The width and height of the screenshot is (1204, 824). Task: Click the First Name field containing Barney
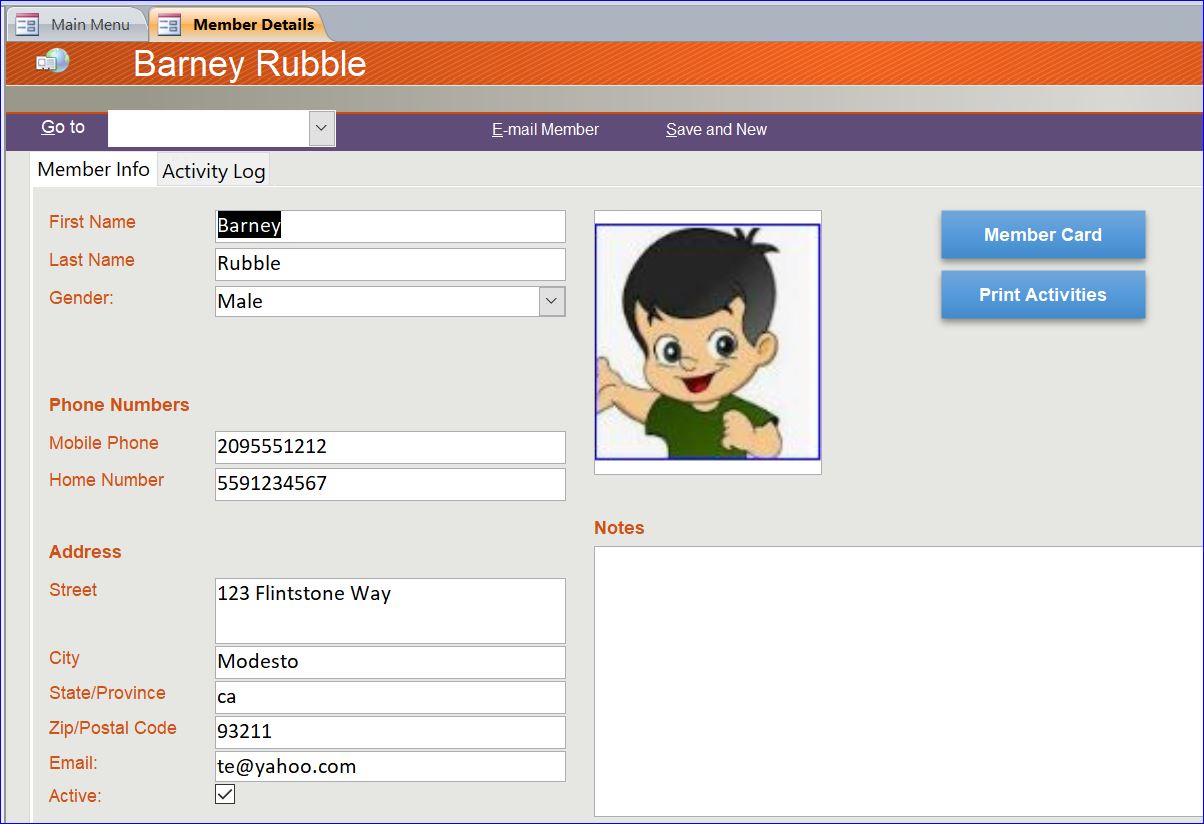click(390, 226)
